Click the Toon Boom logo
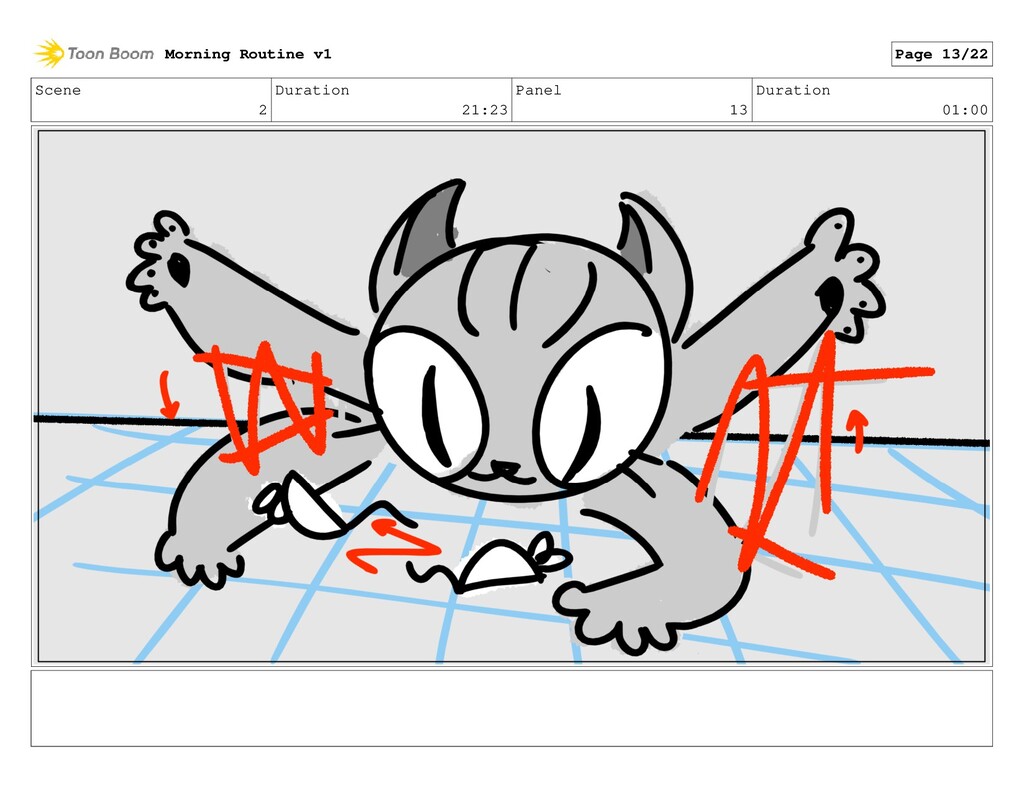The width and height of the screenshot is (1024, 793). (x=94, y=54)
